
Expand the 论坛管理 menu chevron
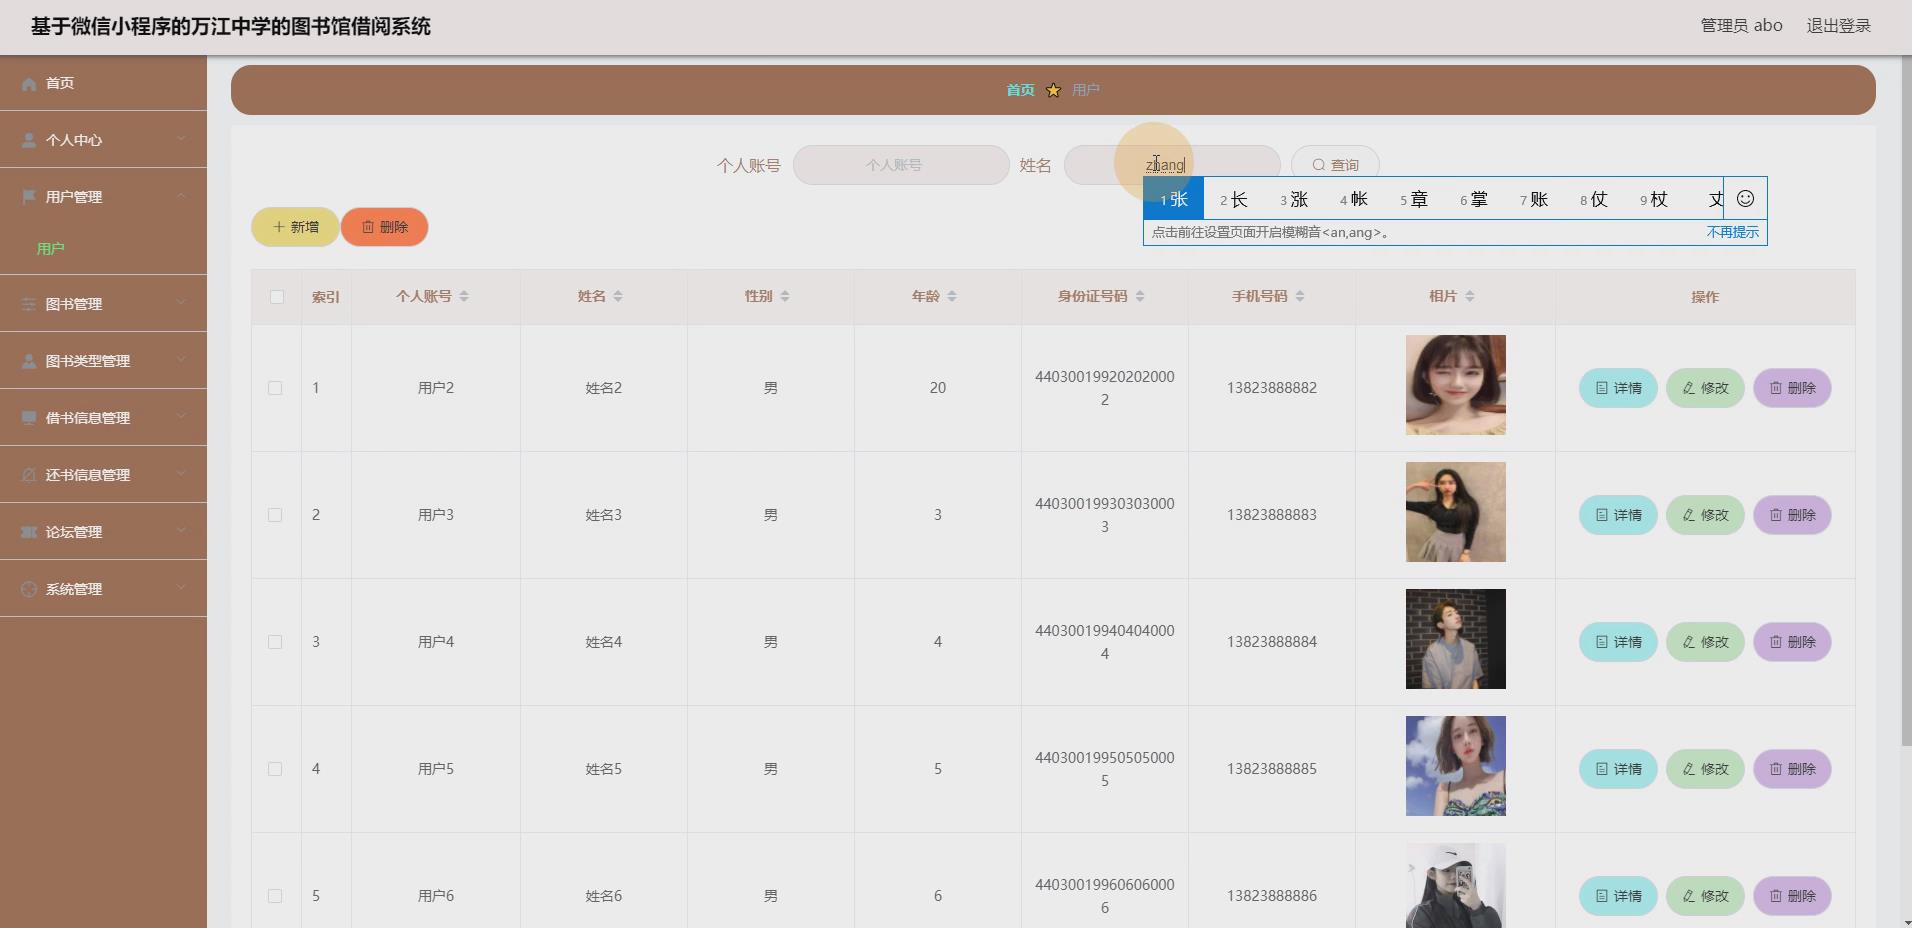click(181, 531)
